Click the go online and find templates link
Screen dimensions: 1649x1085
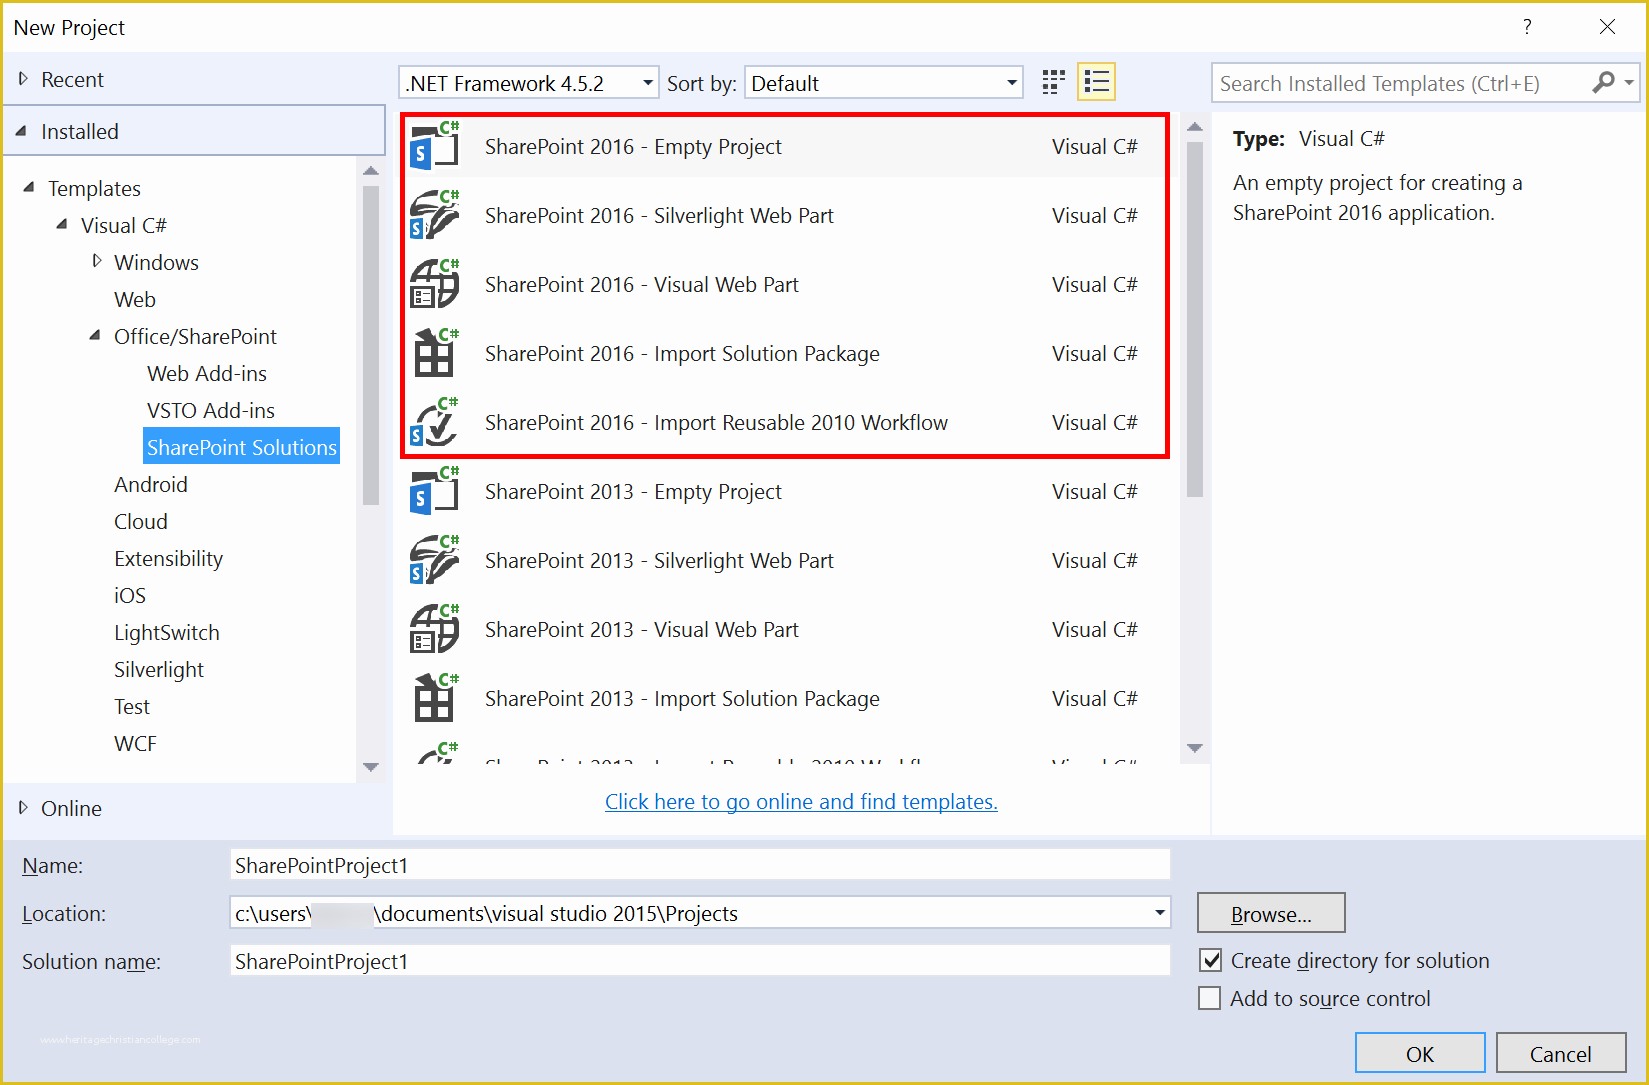coord(801,801)
